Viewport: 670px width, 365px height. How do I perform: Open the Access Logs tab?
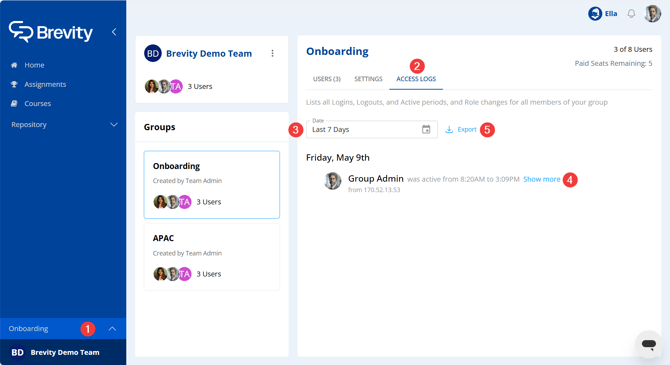[416, 79]
